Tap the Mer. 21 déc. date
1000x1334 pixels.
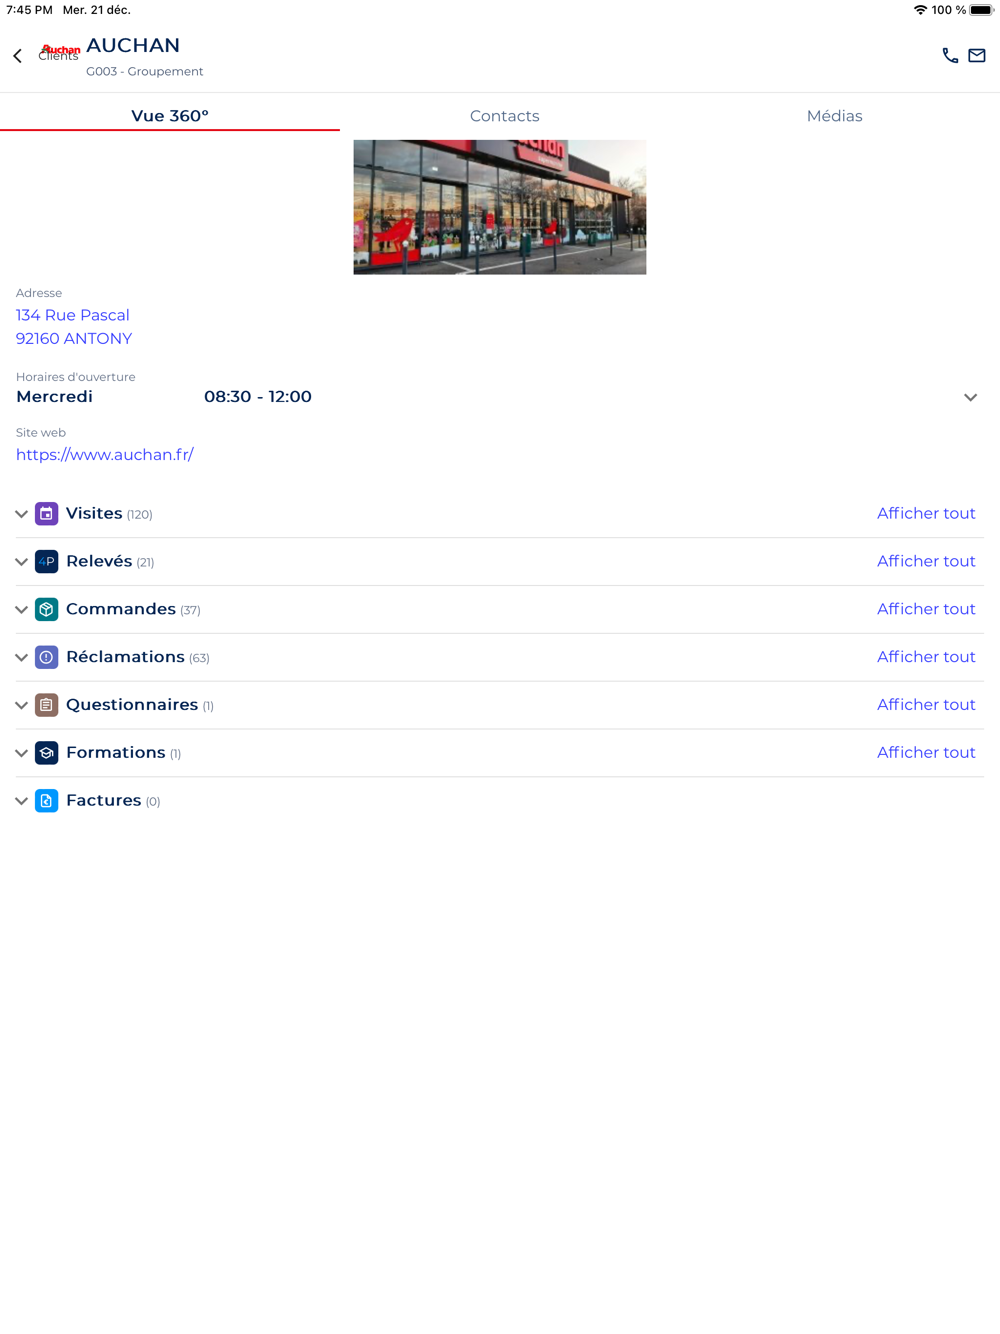click(97, 10)
